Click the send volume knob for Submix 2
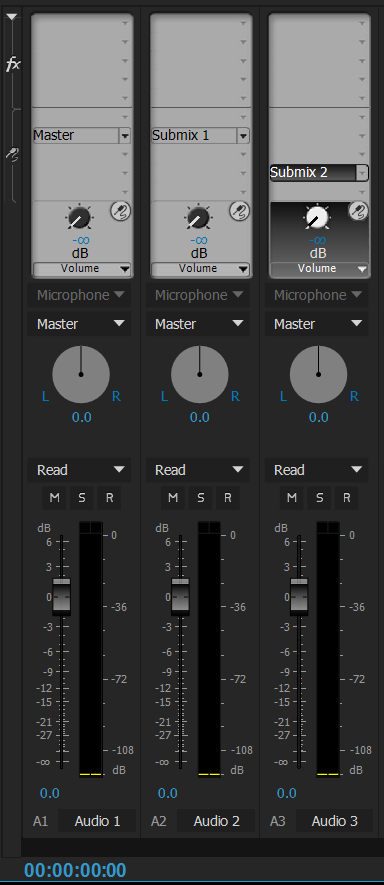384x885 pixels. point(317,217)
